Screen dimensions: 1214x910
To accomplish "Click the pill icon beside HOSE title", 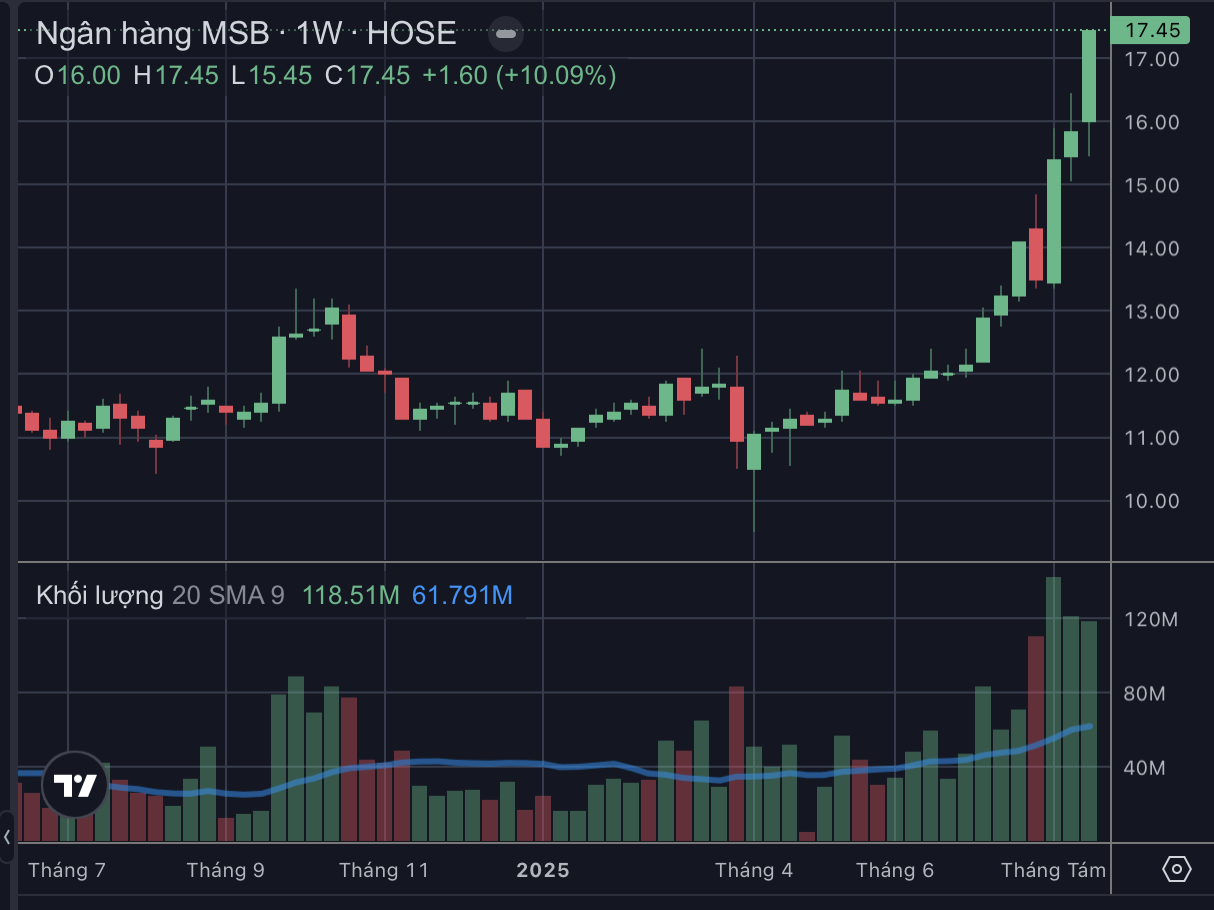I will tap(506, 34).
